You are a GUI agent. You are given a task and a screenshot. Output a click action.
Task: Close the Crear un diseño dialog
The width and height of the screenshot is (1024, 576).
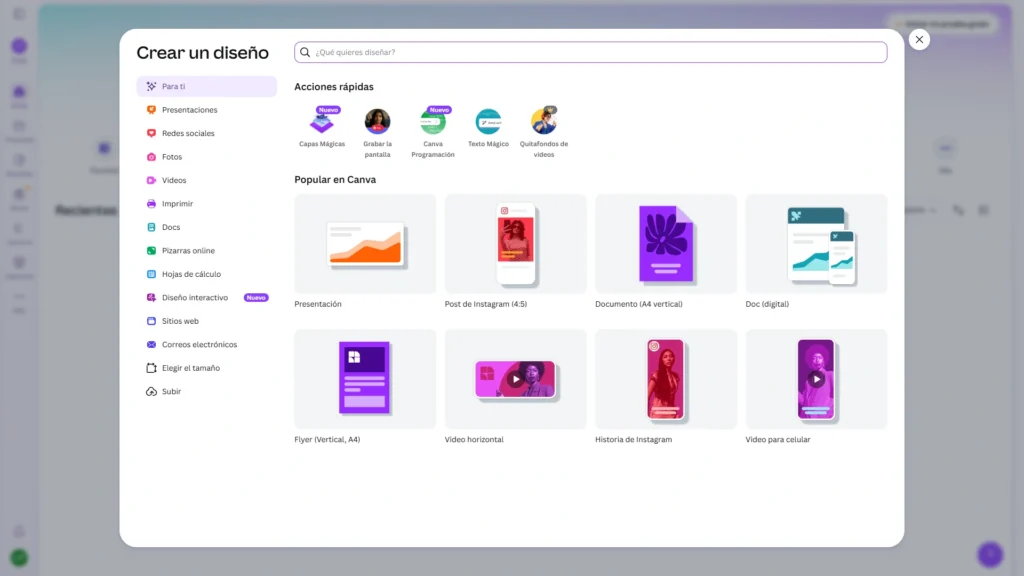919,40
